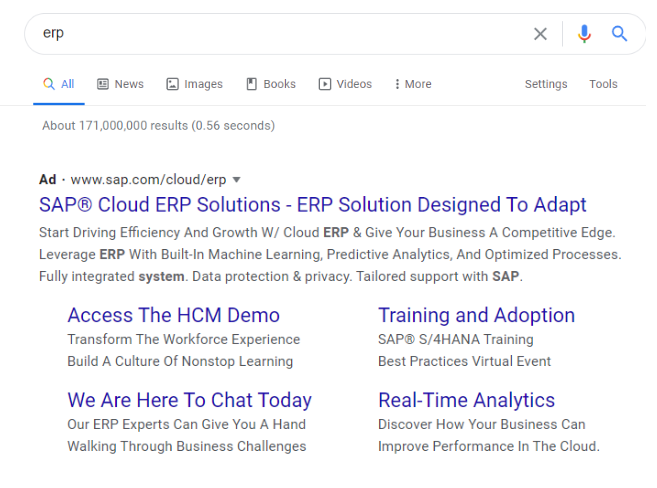Open the Tools filter options
657x488 pixels.
pos(603,84)
